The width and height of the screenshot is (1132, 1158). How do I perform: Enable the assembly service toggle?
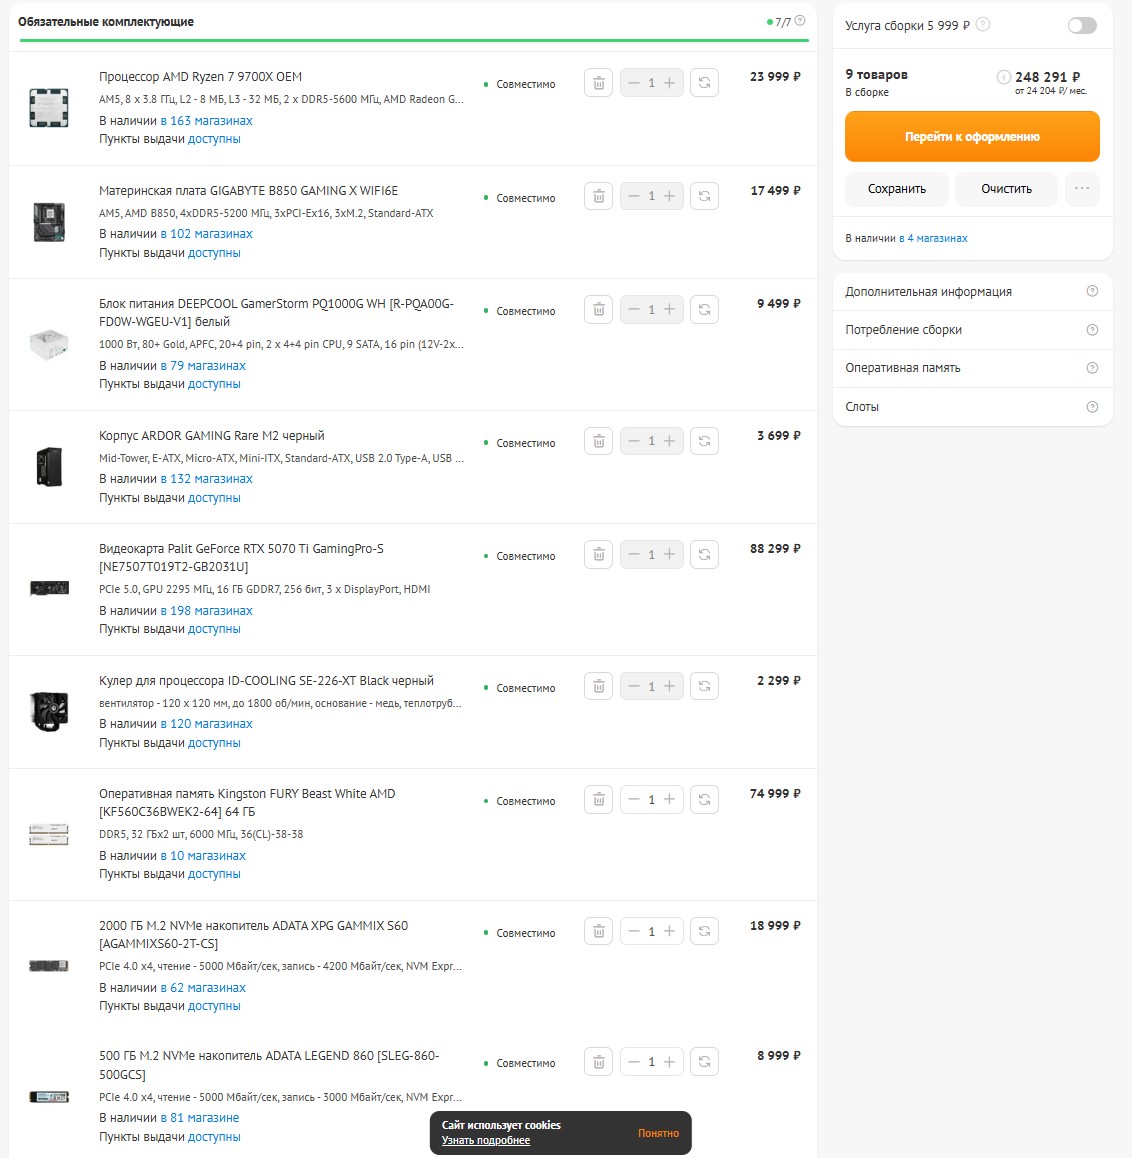tap(1082, 26)
